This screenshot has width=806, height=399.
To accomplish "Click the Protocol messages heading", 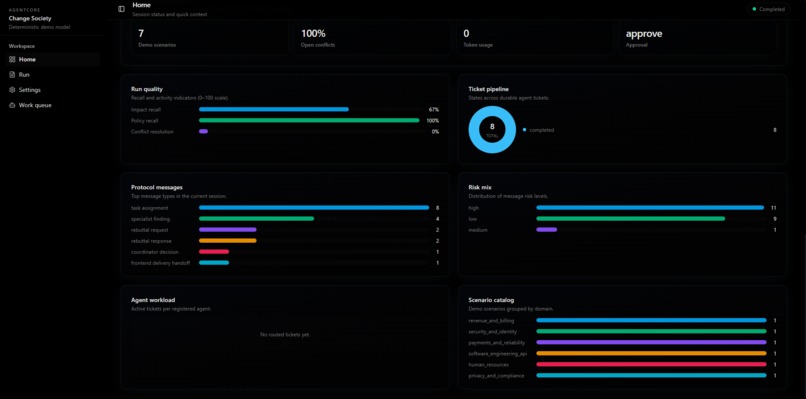I will (x=157, y=187).
